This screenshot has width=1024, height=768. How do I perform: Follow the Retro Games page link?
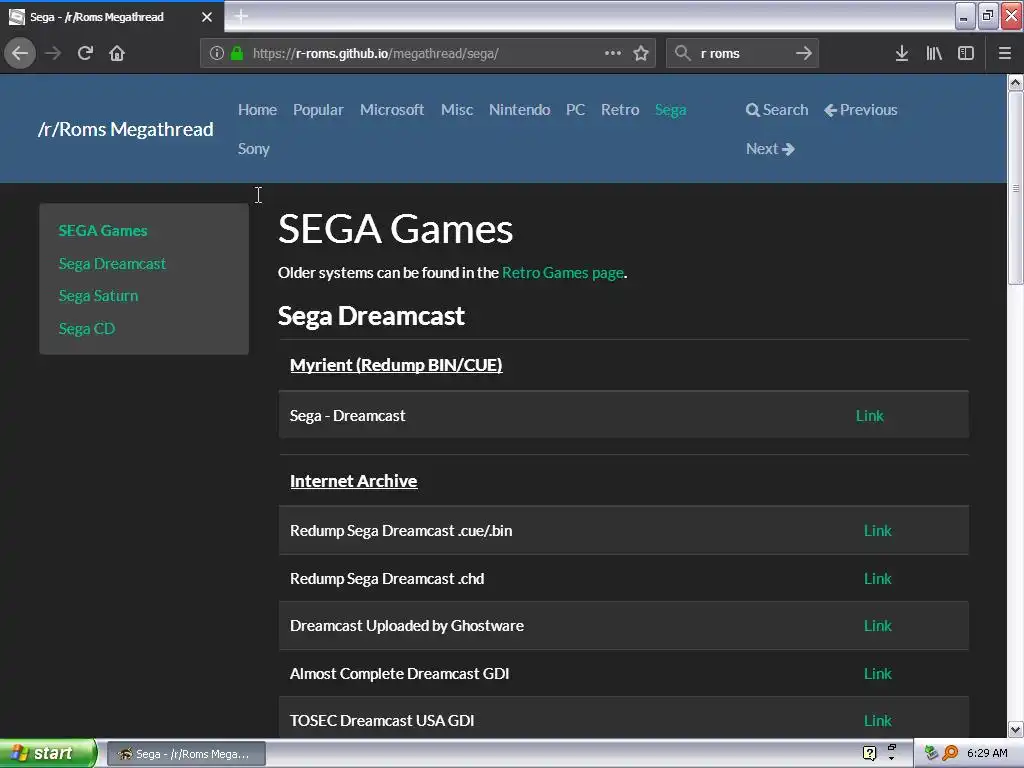[563, 273]
